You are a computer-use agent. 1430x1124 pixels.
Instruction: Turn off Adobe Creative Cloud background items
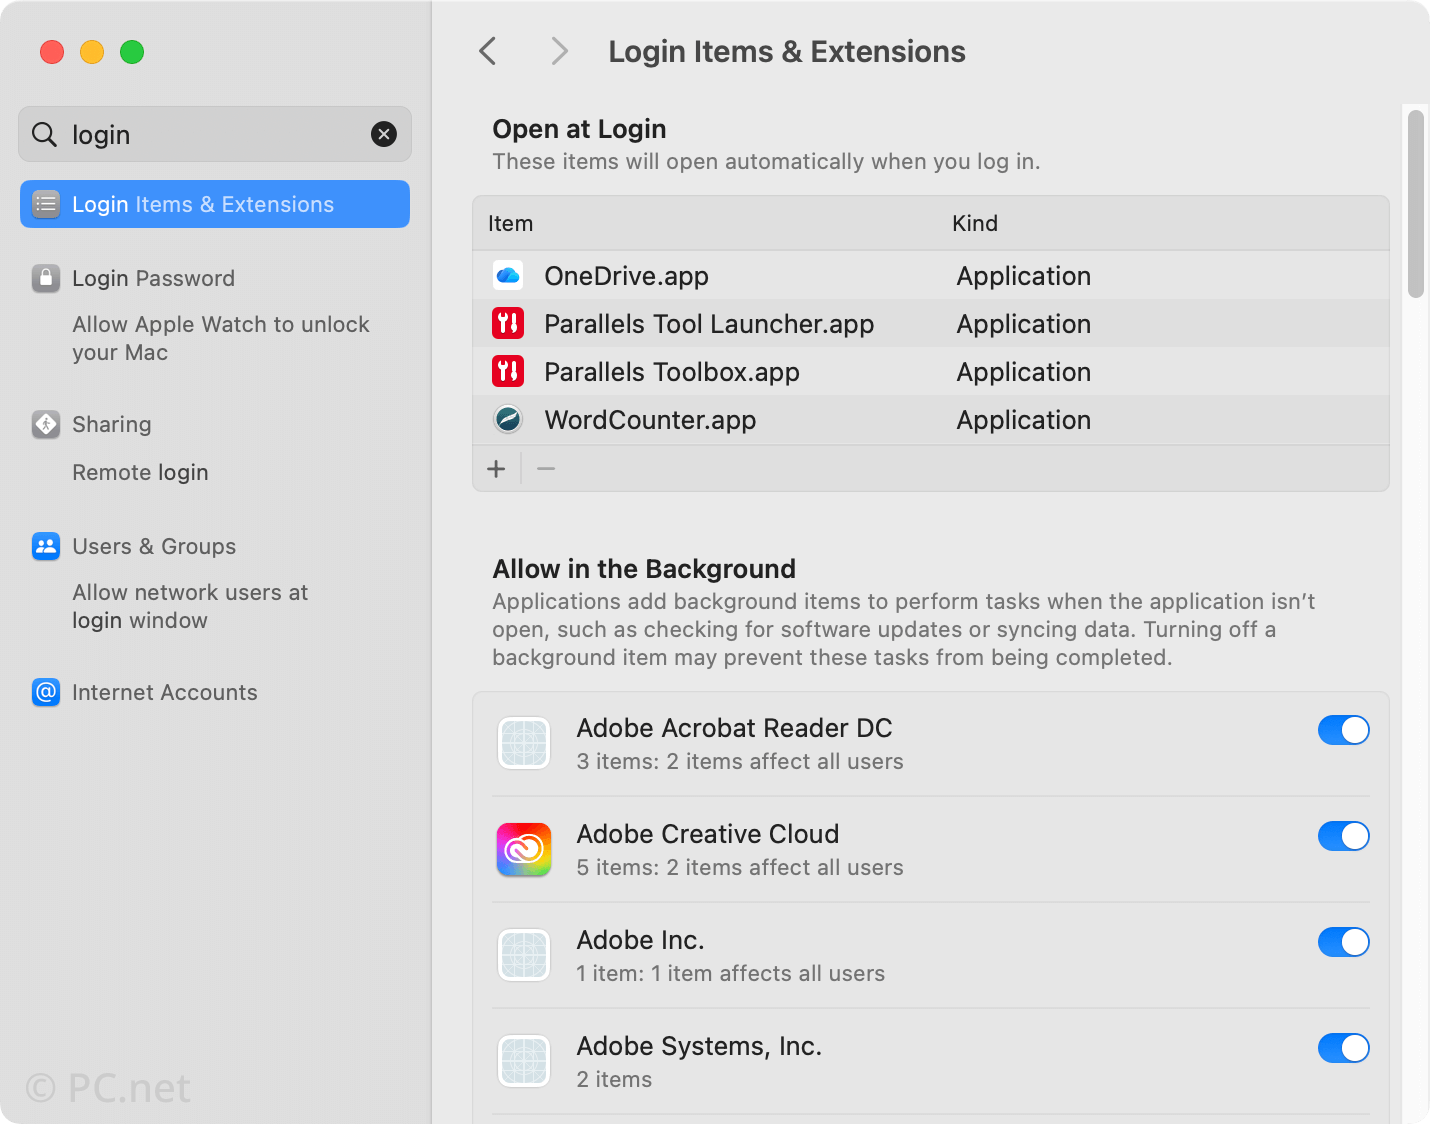(x=1344, y=836)
